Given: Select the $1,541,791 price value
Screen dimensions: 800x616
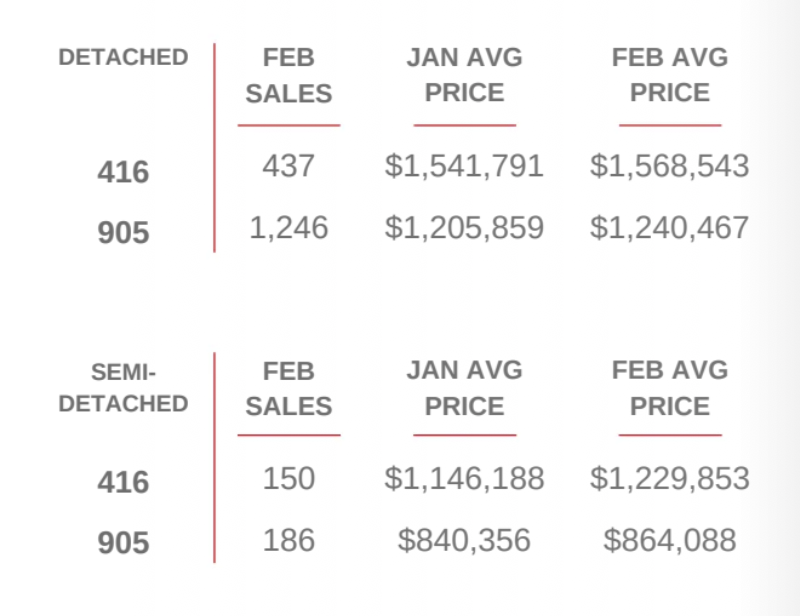Looking at the screenshot, I should 464,166.
